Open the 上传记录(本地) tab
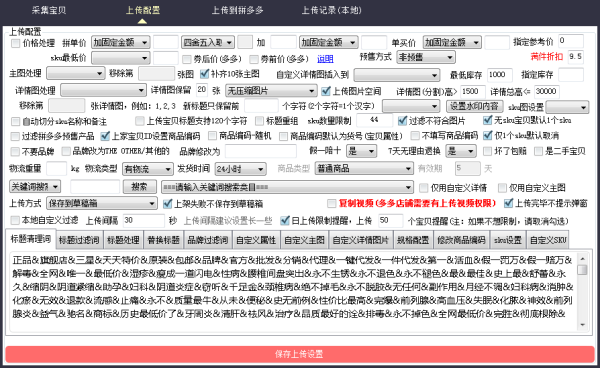 tap(331, 10)
